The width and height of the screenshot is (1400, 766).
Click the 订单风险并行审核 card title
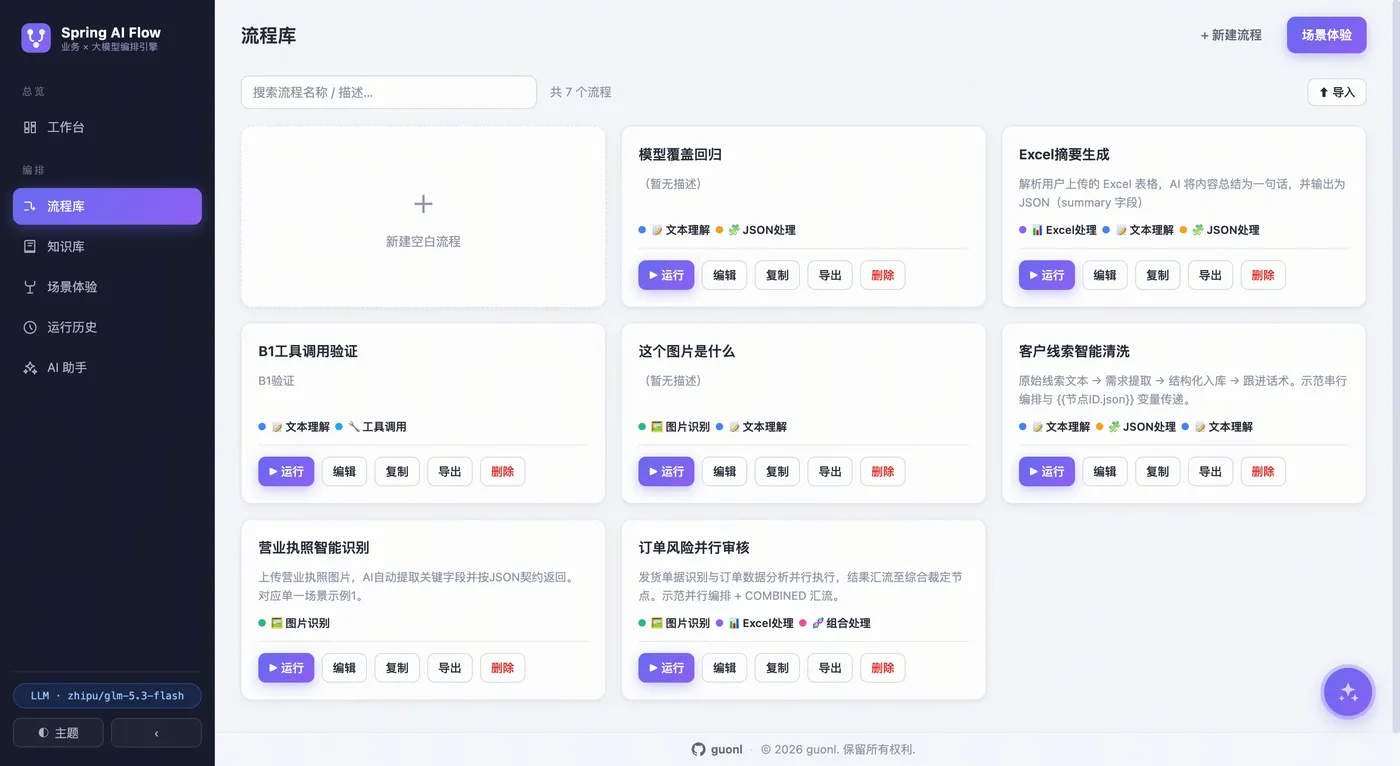coord(694,548)
